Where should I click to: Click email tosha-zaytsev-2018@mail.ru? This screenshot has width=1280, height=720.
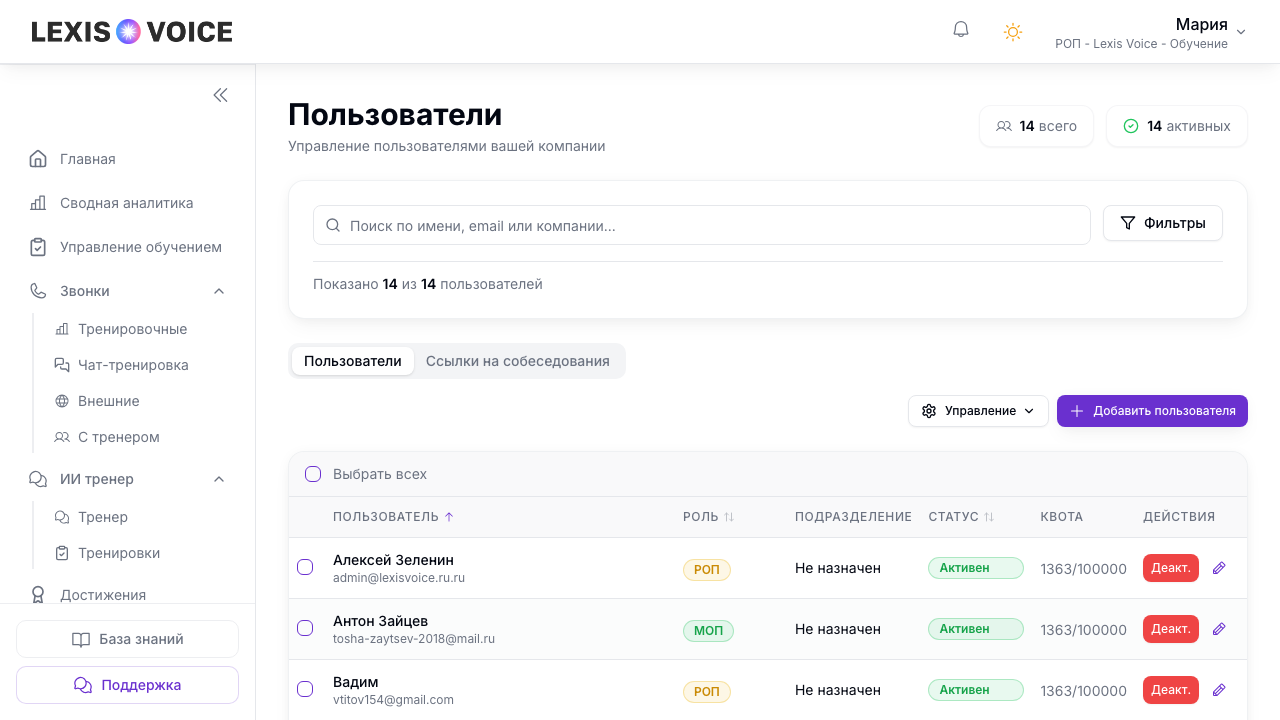(414, 639)
